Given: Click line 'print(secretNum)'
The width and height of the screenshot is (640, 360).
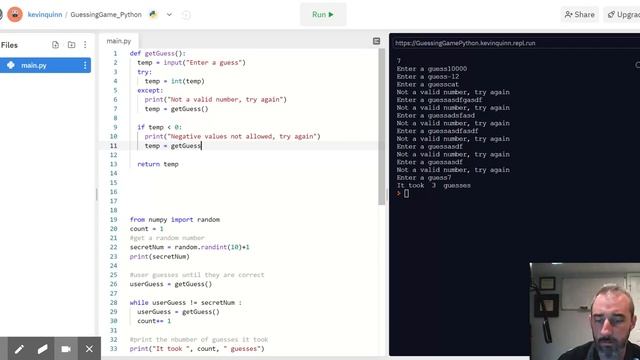Looking at the screenshot, I should 160,256.
